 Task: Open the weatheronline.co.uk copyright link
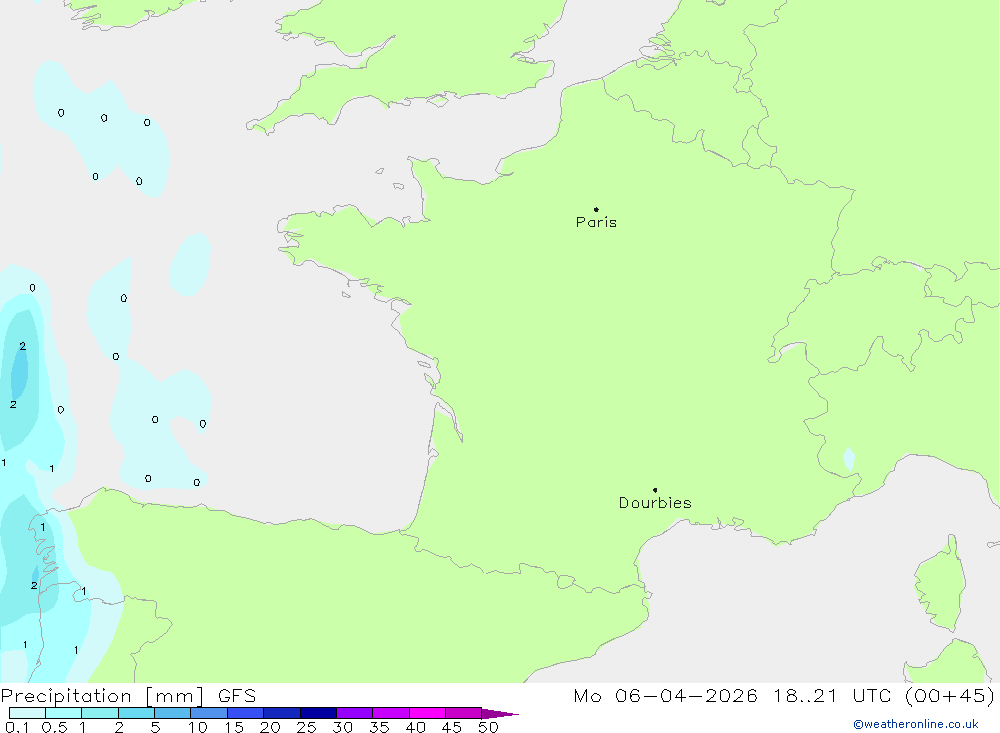pos(916,724)
